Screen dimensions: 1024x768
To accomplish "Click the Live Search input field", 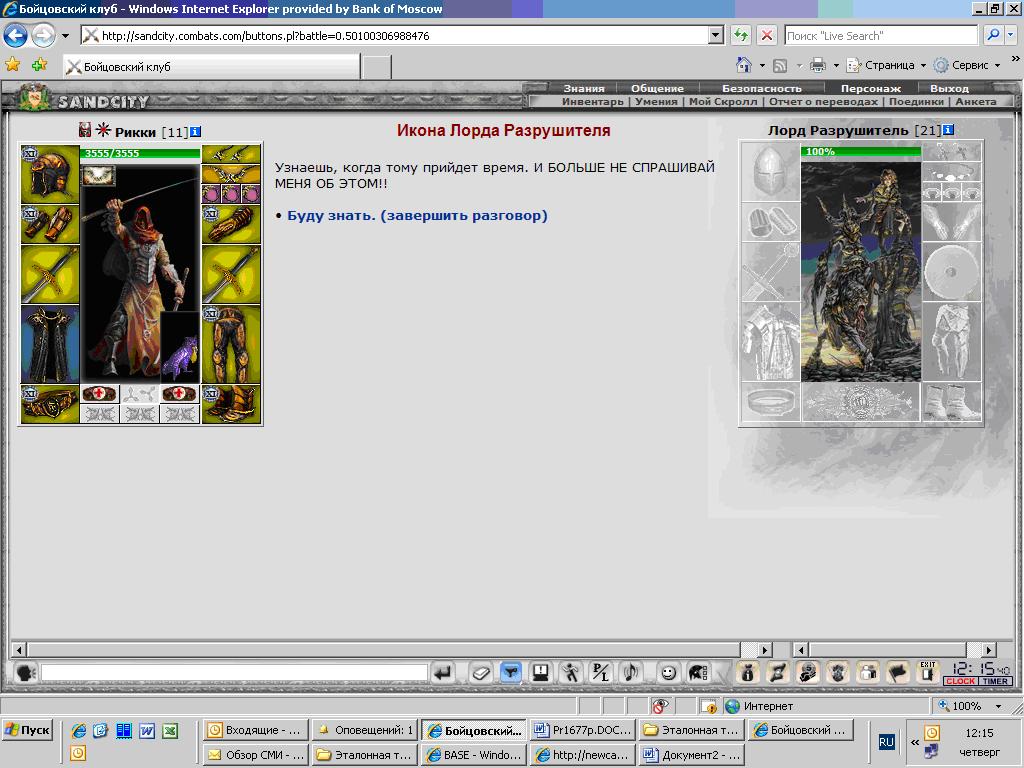I will (x=880, y=35).
